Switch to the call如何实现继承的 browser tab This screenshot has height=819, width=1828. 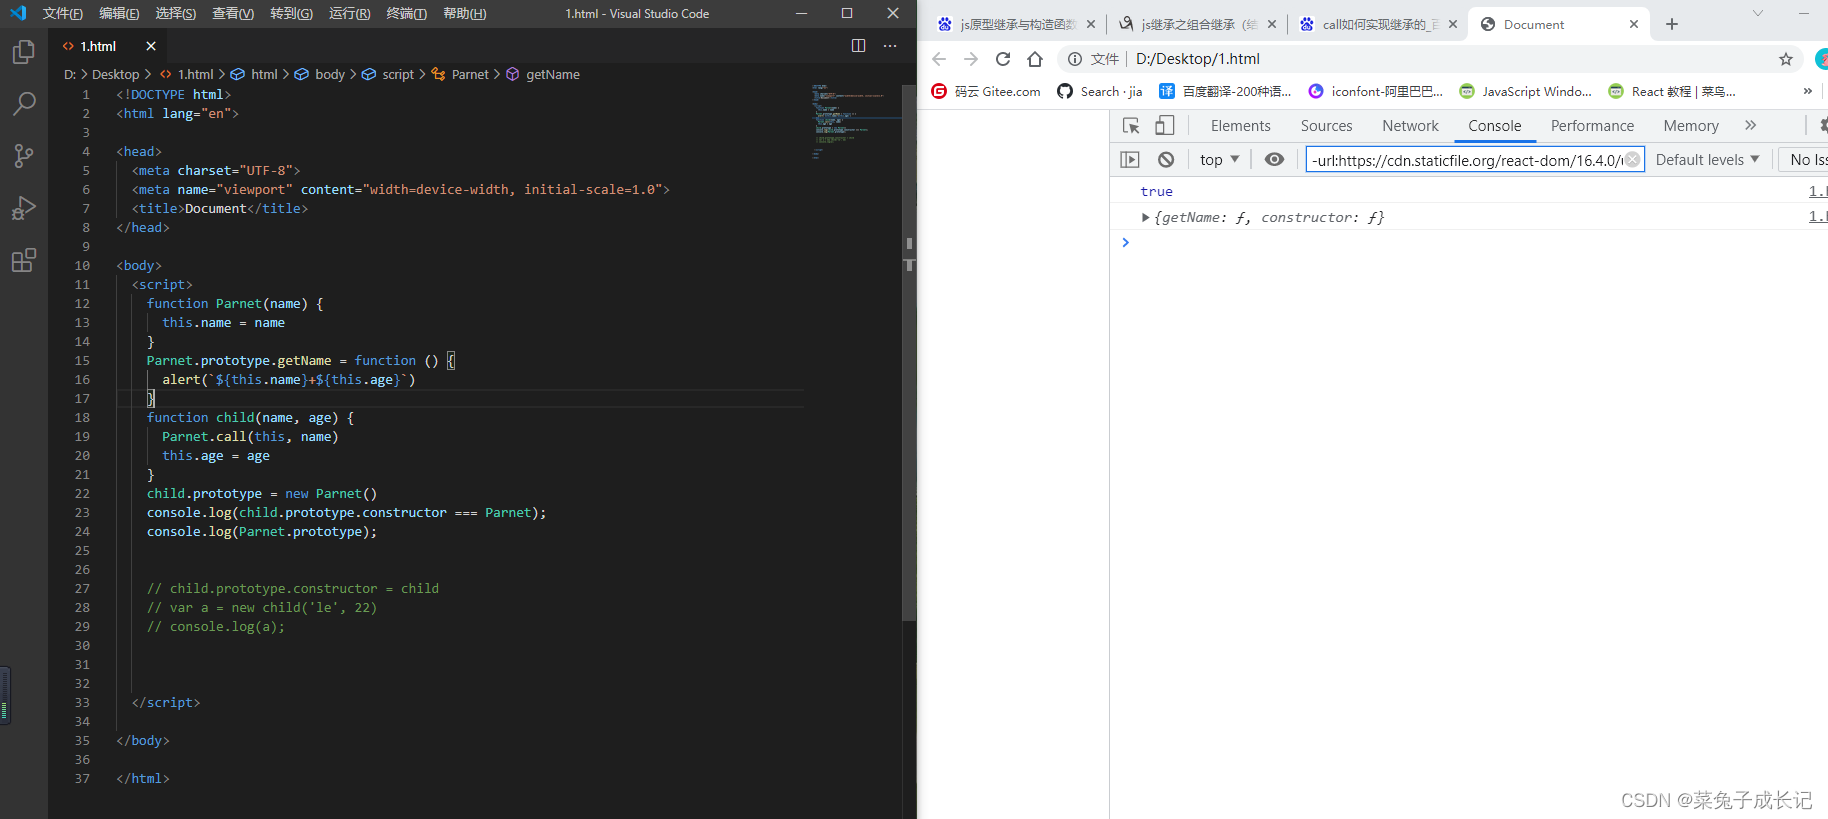click(1379, 24)
